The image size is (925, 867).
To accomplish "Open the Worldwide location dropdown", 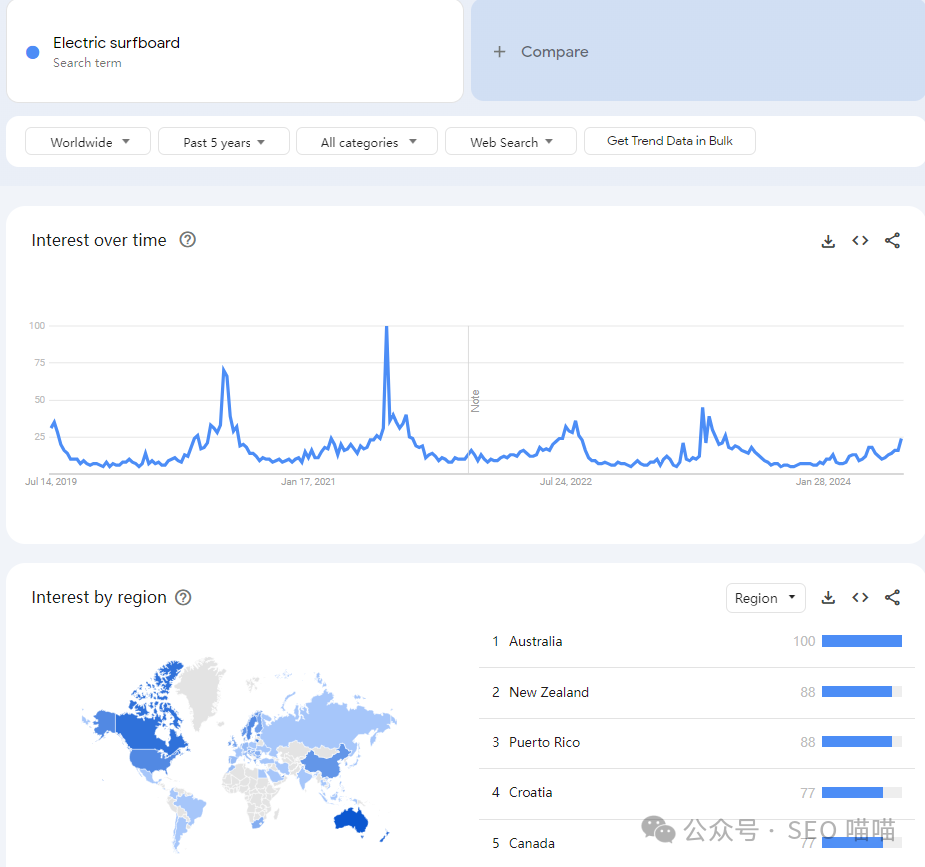I will pos(88,142).
